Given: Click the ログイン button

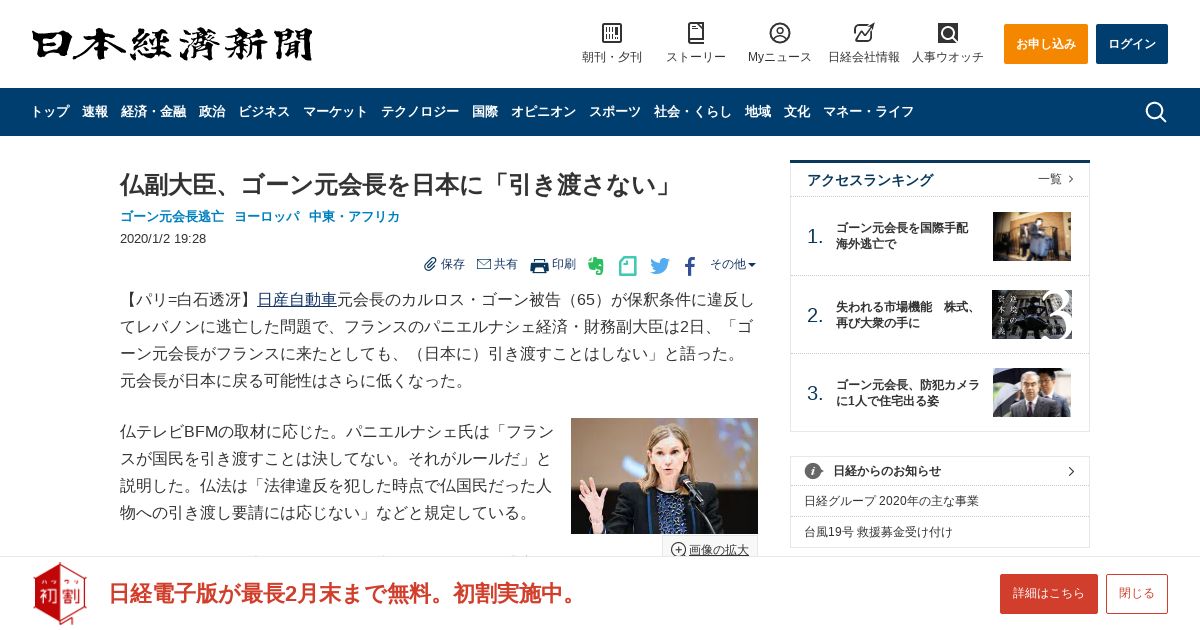Looking at the screenshot, I should (x=1132, y=44).
